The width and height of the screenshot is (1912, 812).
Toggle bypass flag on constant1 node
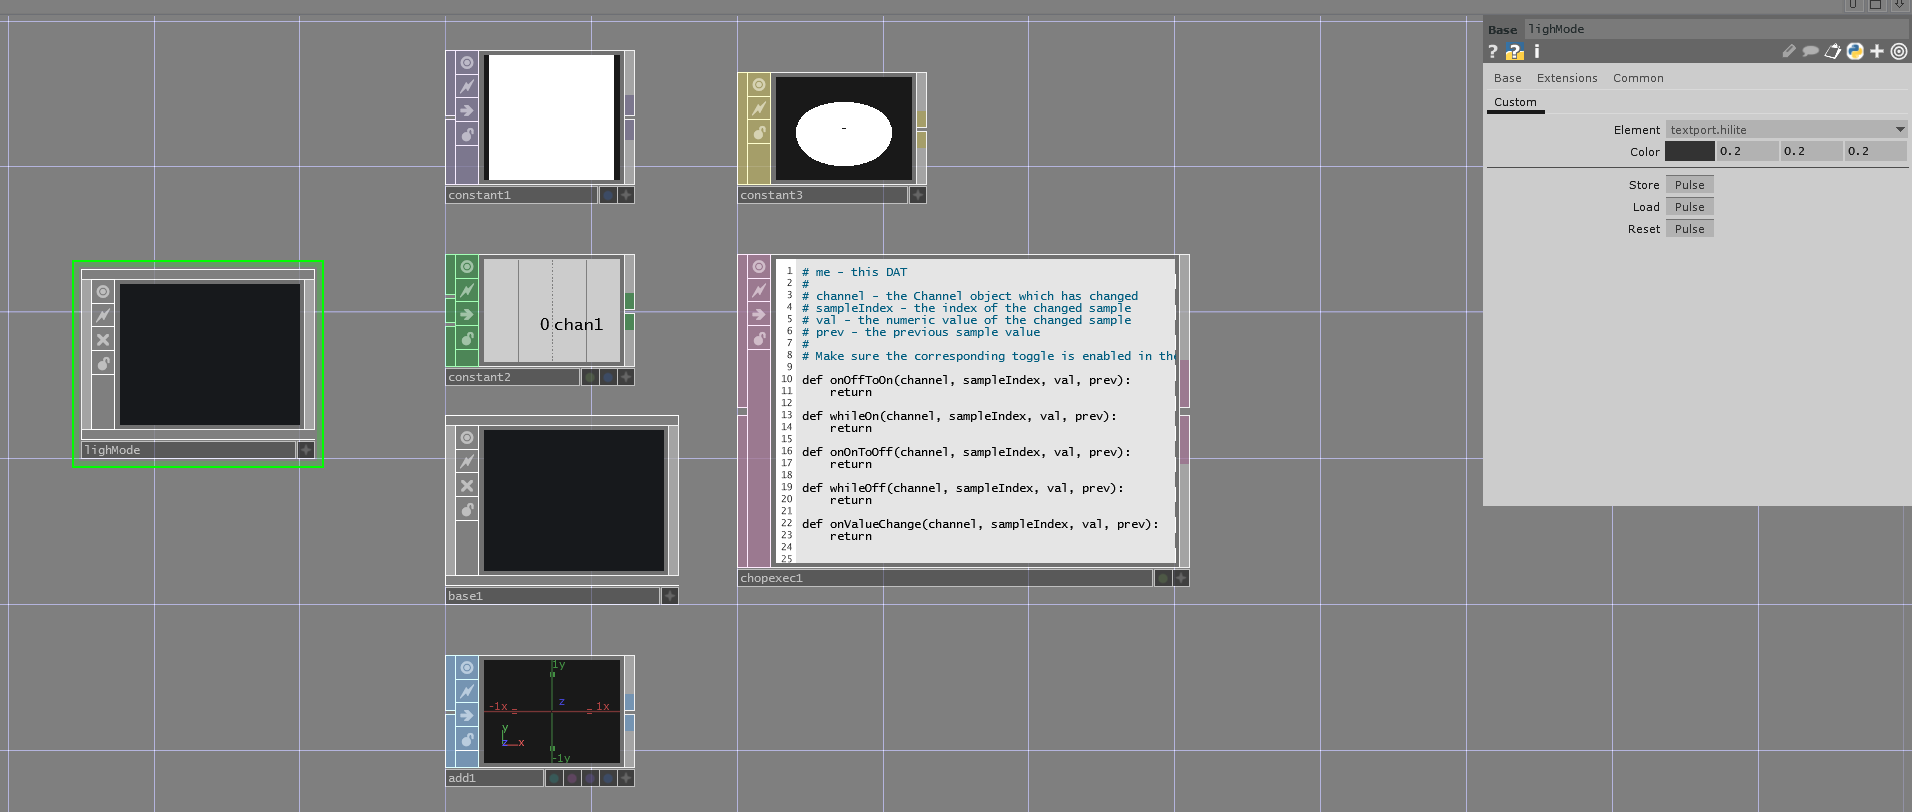tap(467, 87)
